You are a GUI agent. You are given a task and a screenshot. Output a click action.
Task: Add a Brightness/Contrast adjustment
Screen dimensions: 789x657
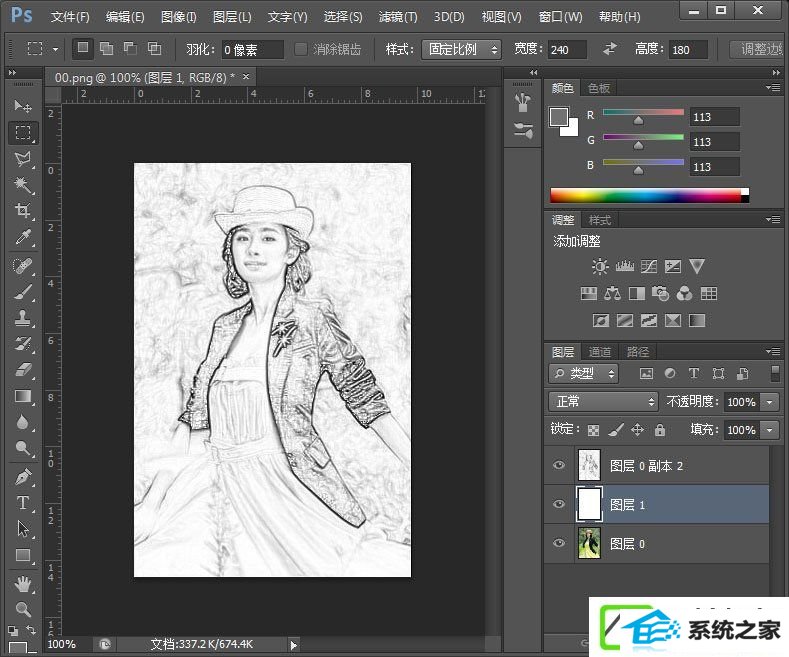[600, 266]
